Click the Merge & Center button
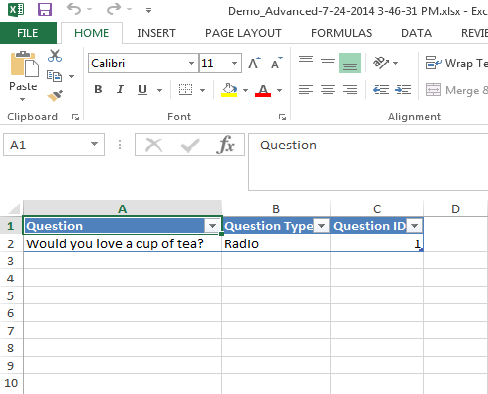488x394 pixels. (x=457, y=90)
